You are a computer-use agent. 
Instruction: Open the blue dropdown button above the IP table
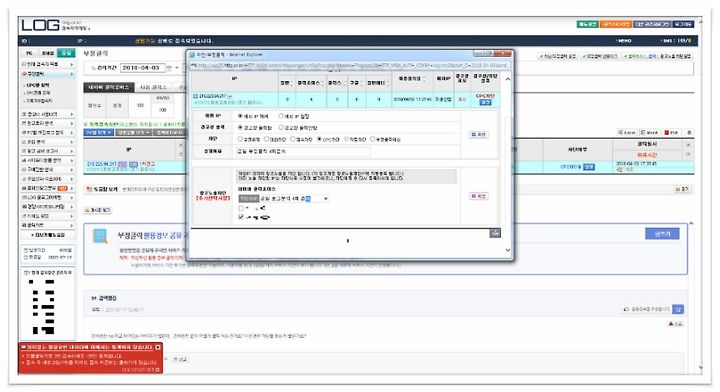[98, 133]
